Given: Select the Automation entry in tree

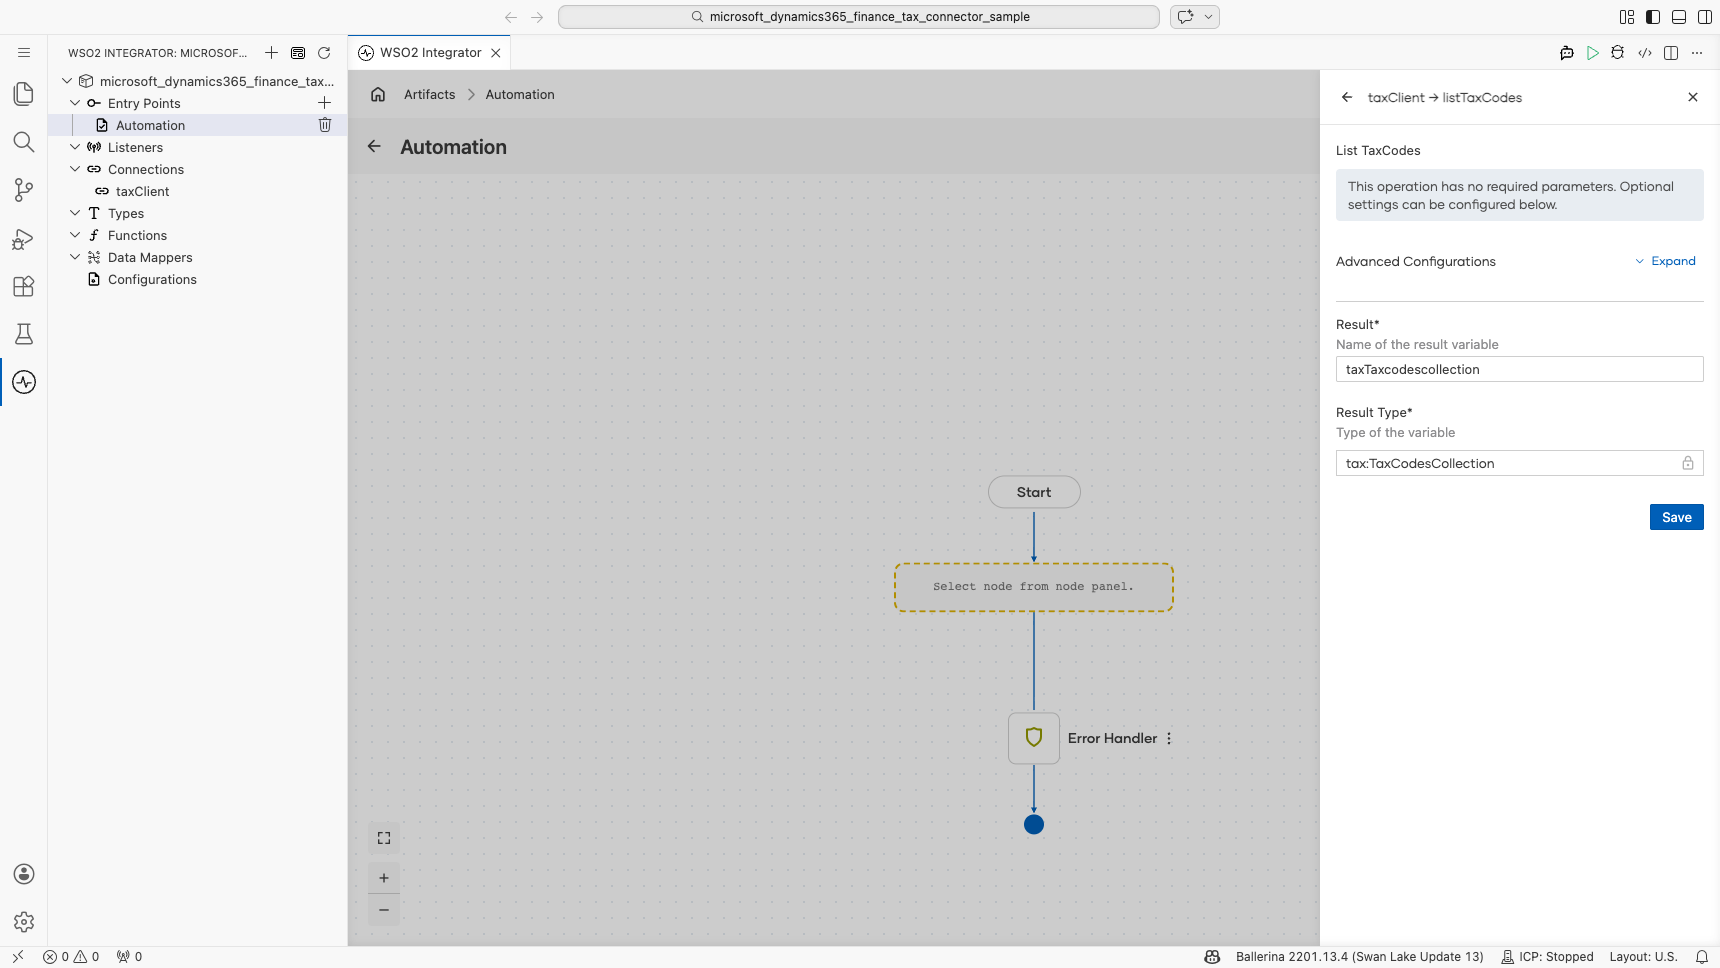Looking at the screenshot, I should pos(150,125).
